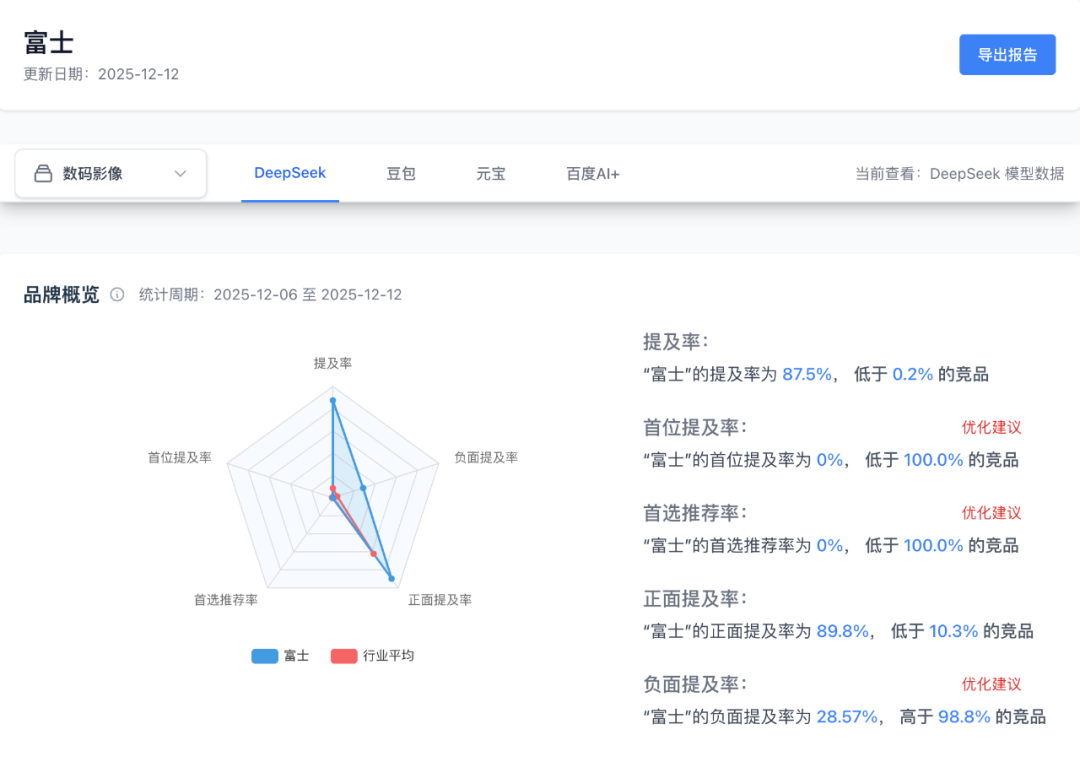
Task: Open 优化建议 link for 负面提及率
Action: pos(991,684)
